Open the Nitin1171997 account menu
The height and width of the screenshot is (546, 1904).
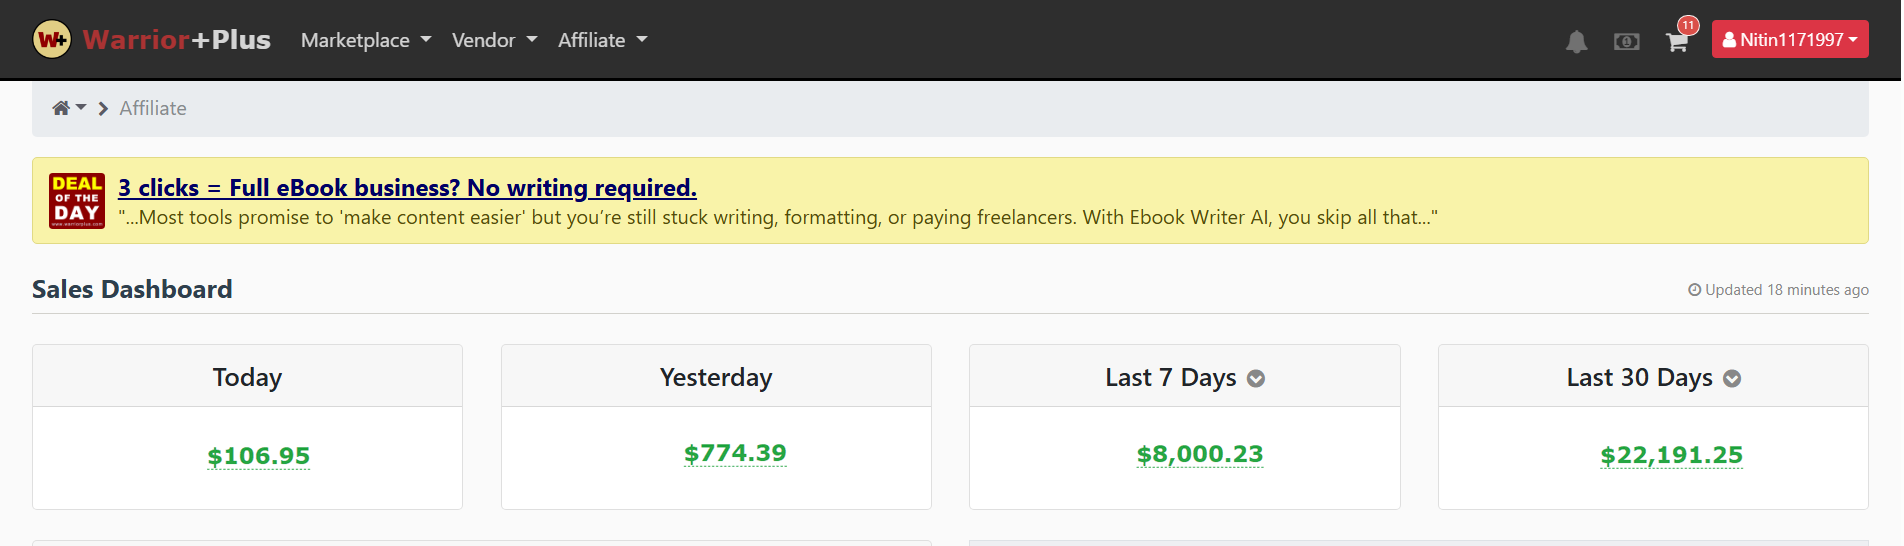(x=1789, y=40)
